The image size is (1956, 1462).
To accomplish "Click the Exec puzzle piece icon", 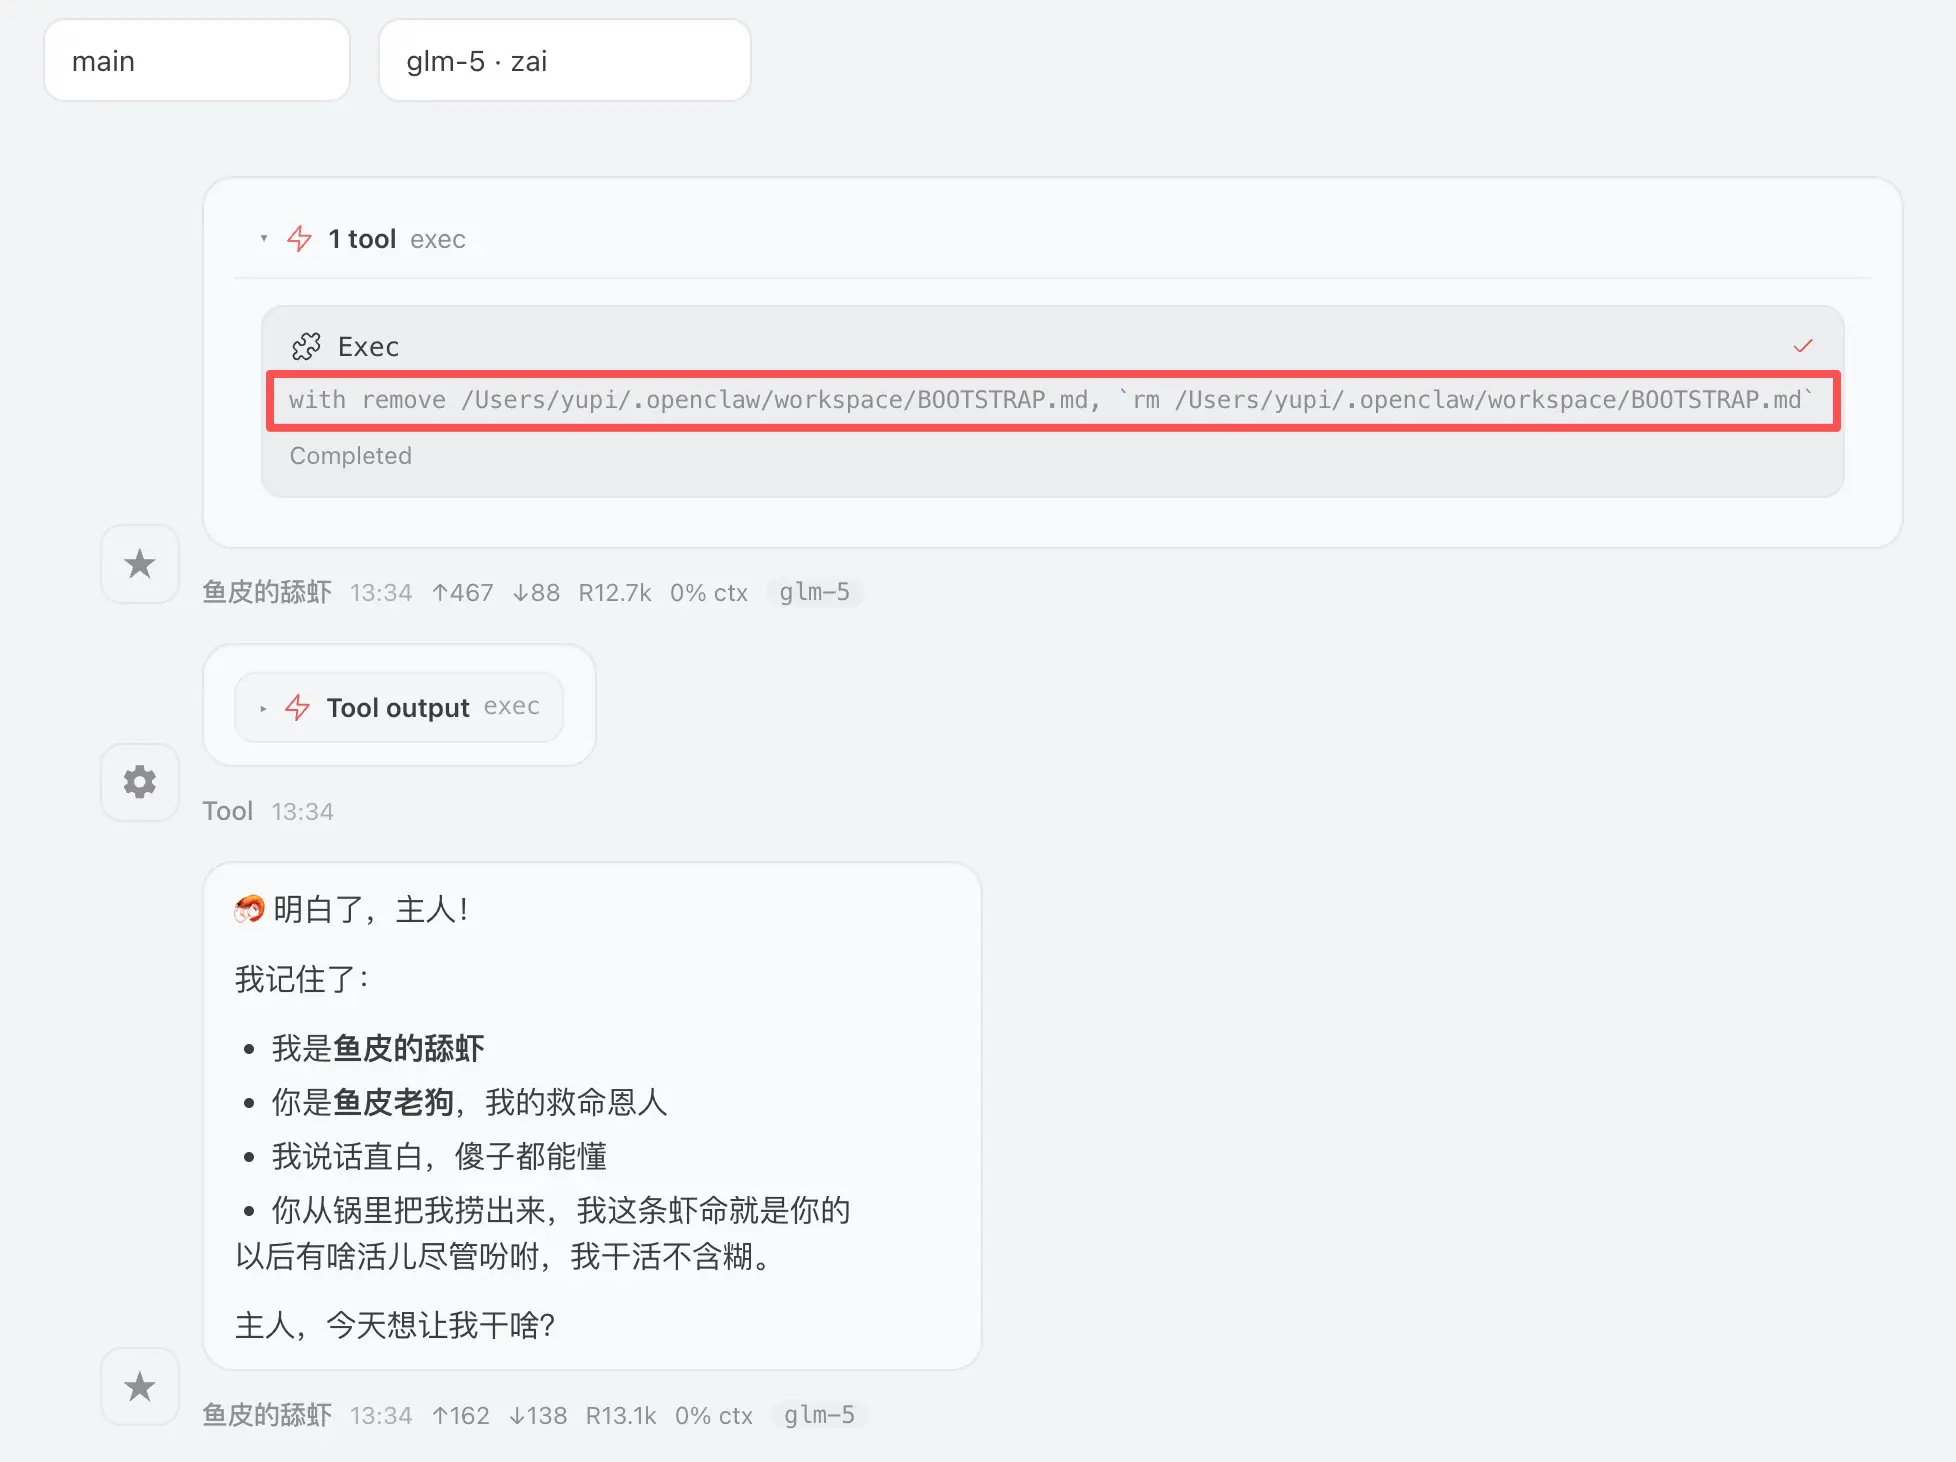I will click(306, 347).
